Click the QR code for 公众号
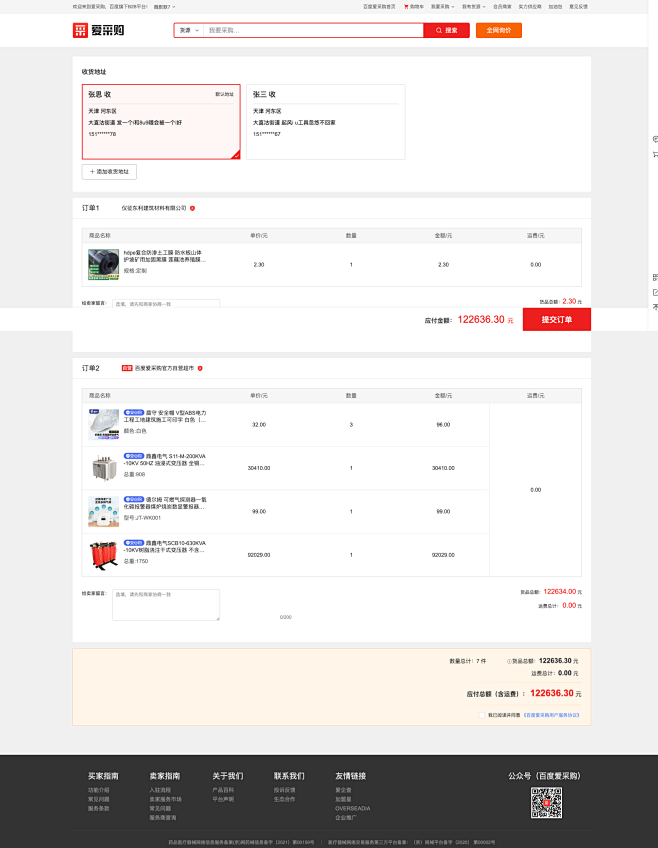The width and height of the screenshot is (658, 848). click(x=545, y=802)
